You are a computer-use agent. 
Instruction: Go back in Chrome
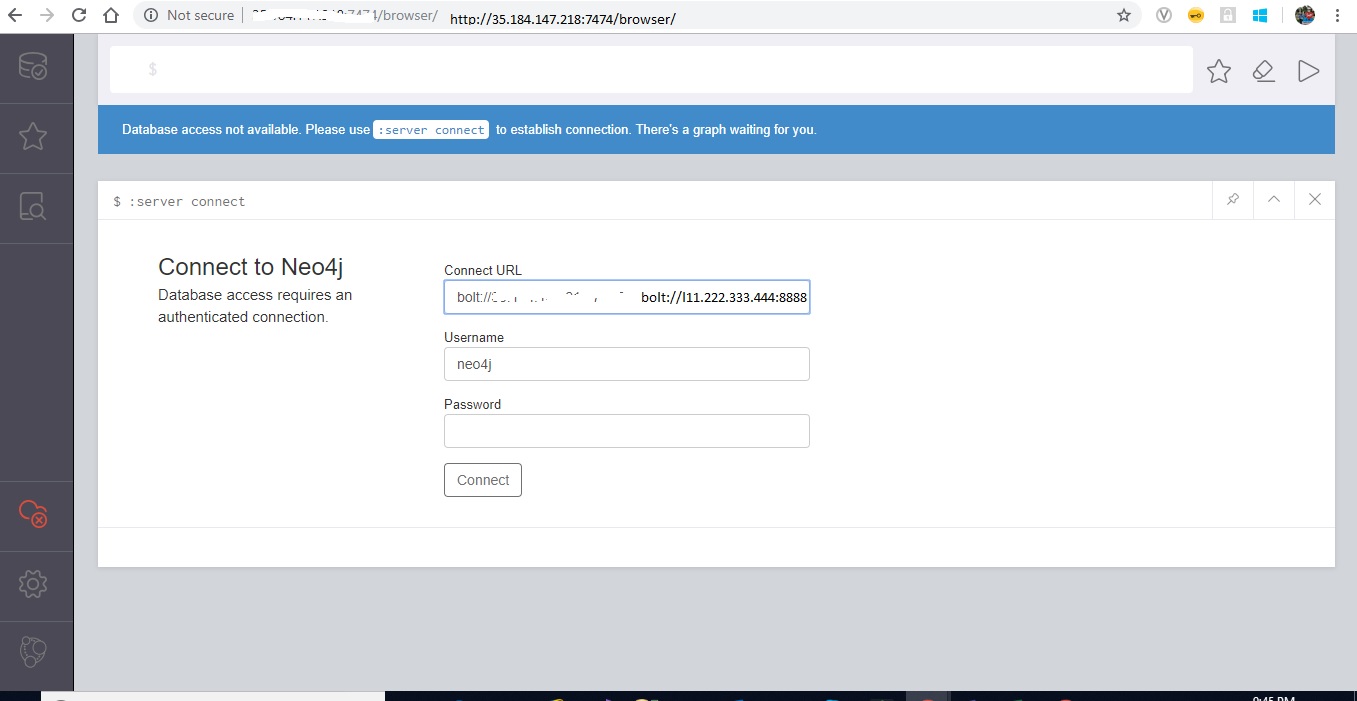(x=15, y=15)
